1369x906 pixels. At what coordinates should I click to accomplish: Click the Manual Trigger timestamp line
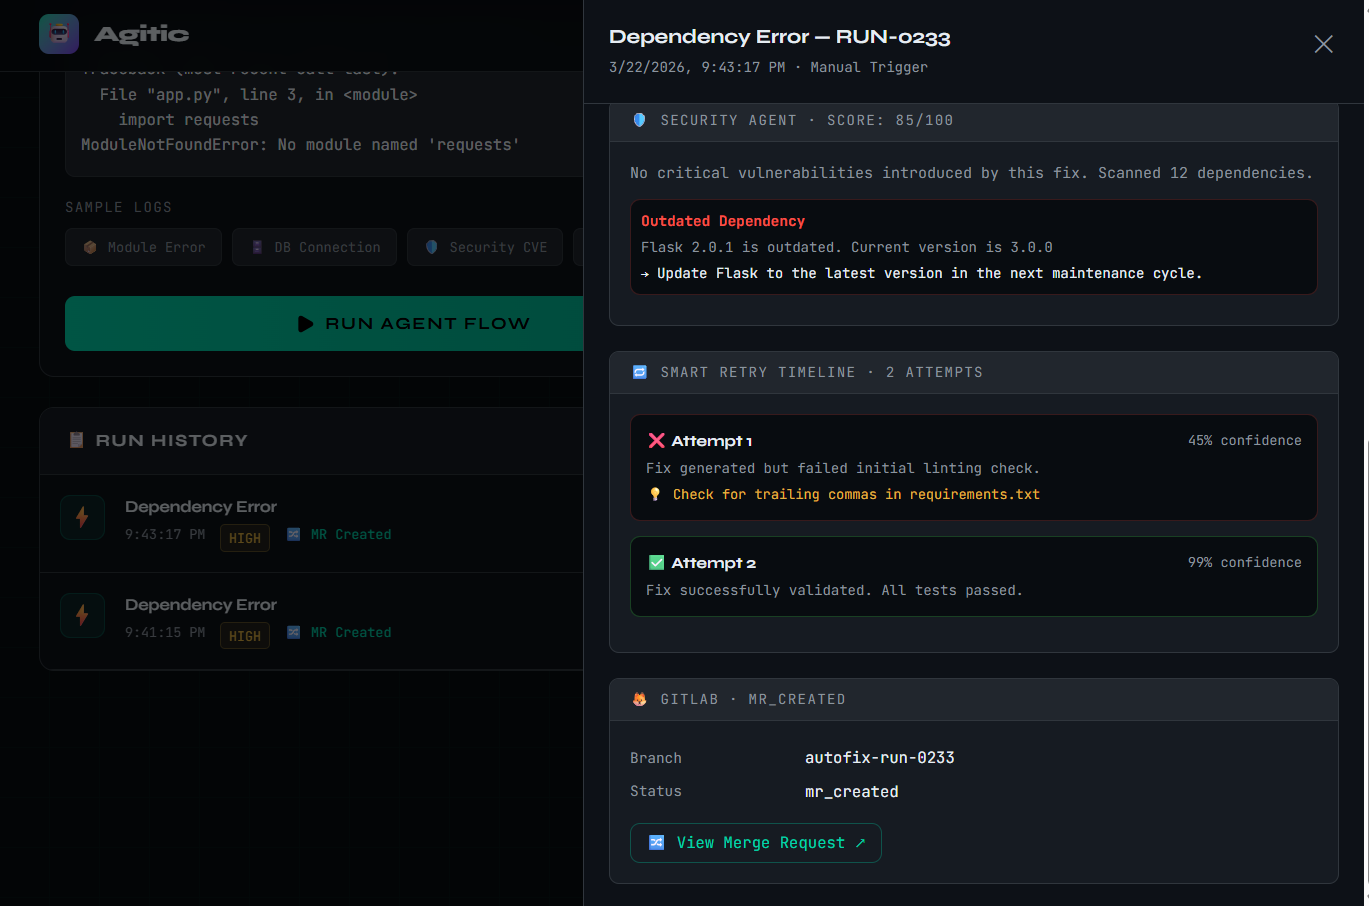point(768,67)
